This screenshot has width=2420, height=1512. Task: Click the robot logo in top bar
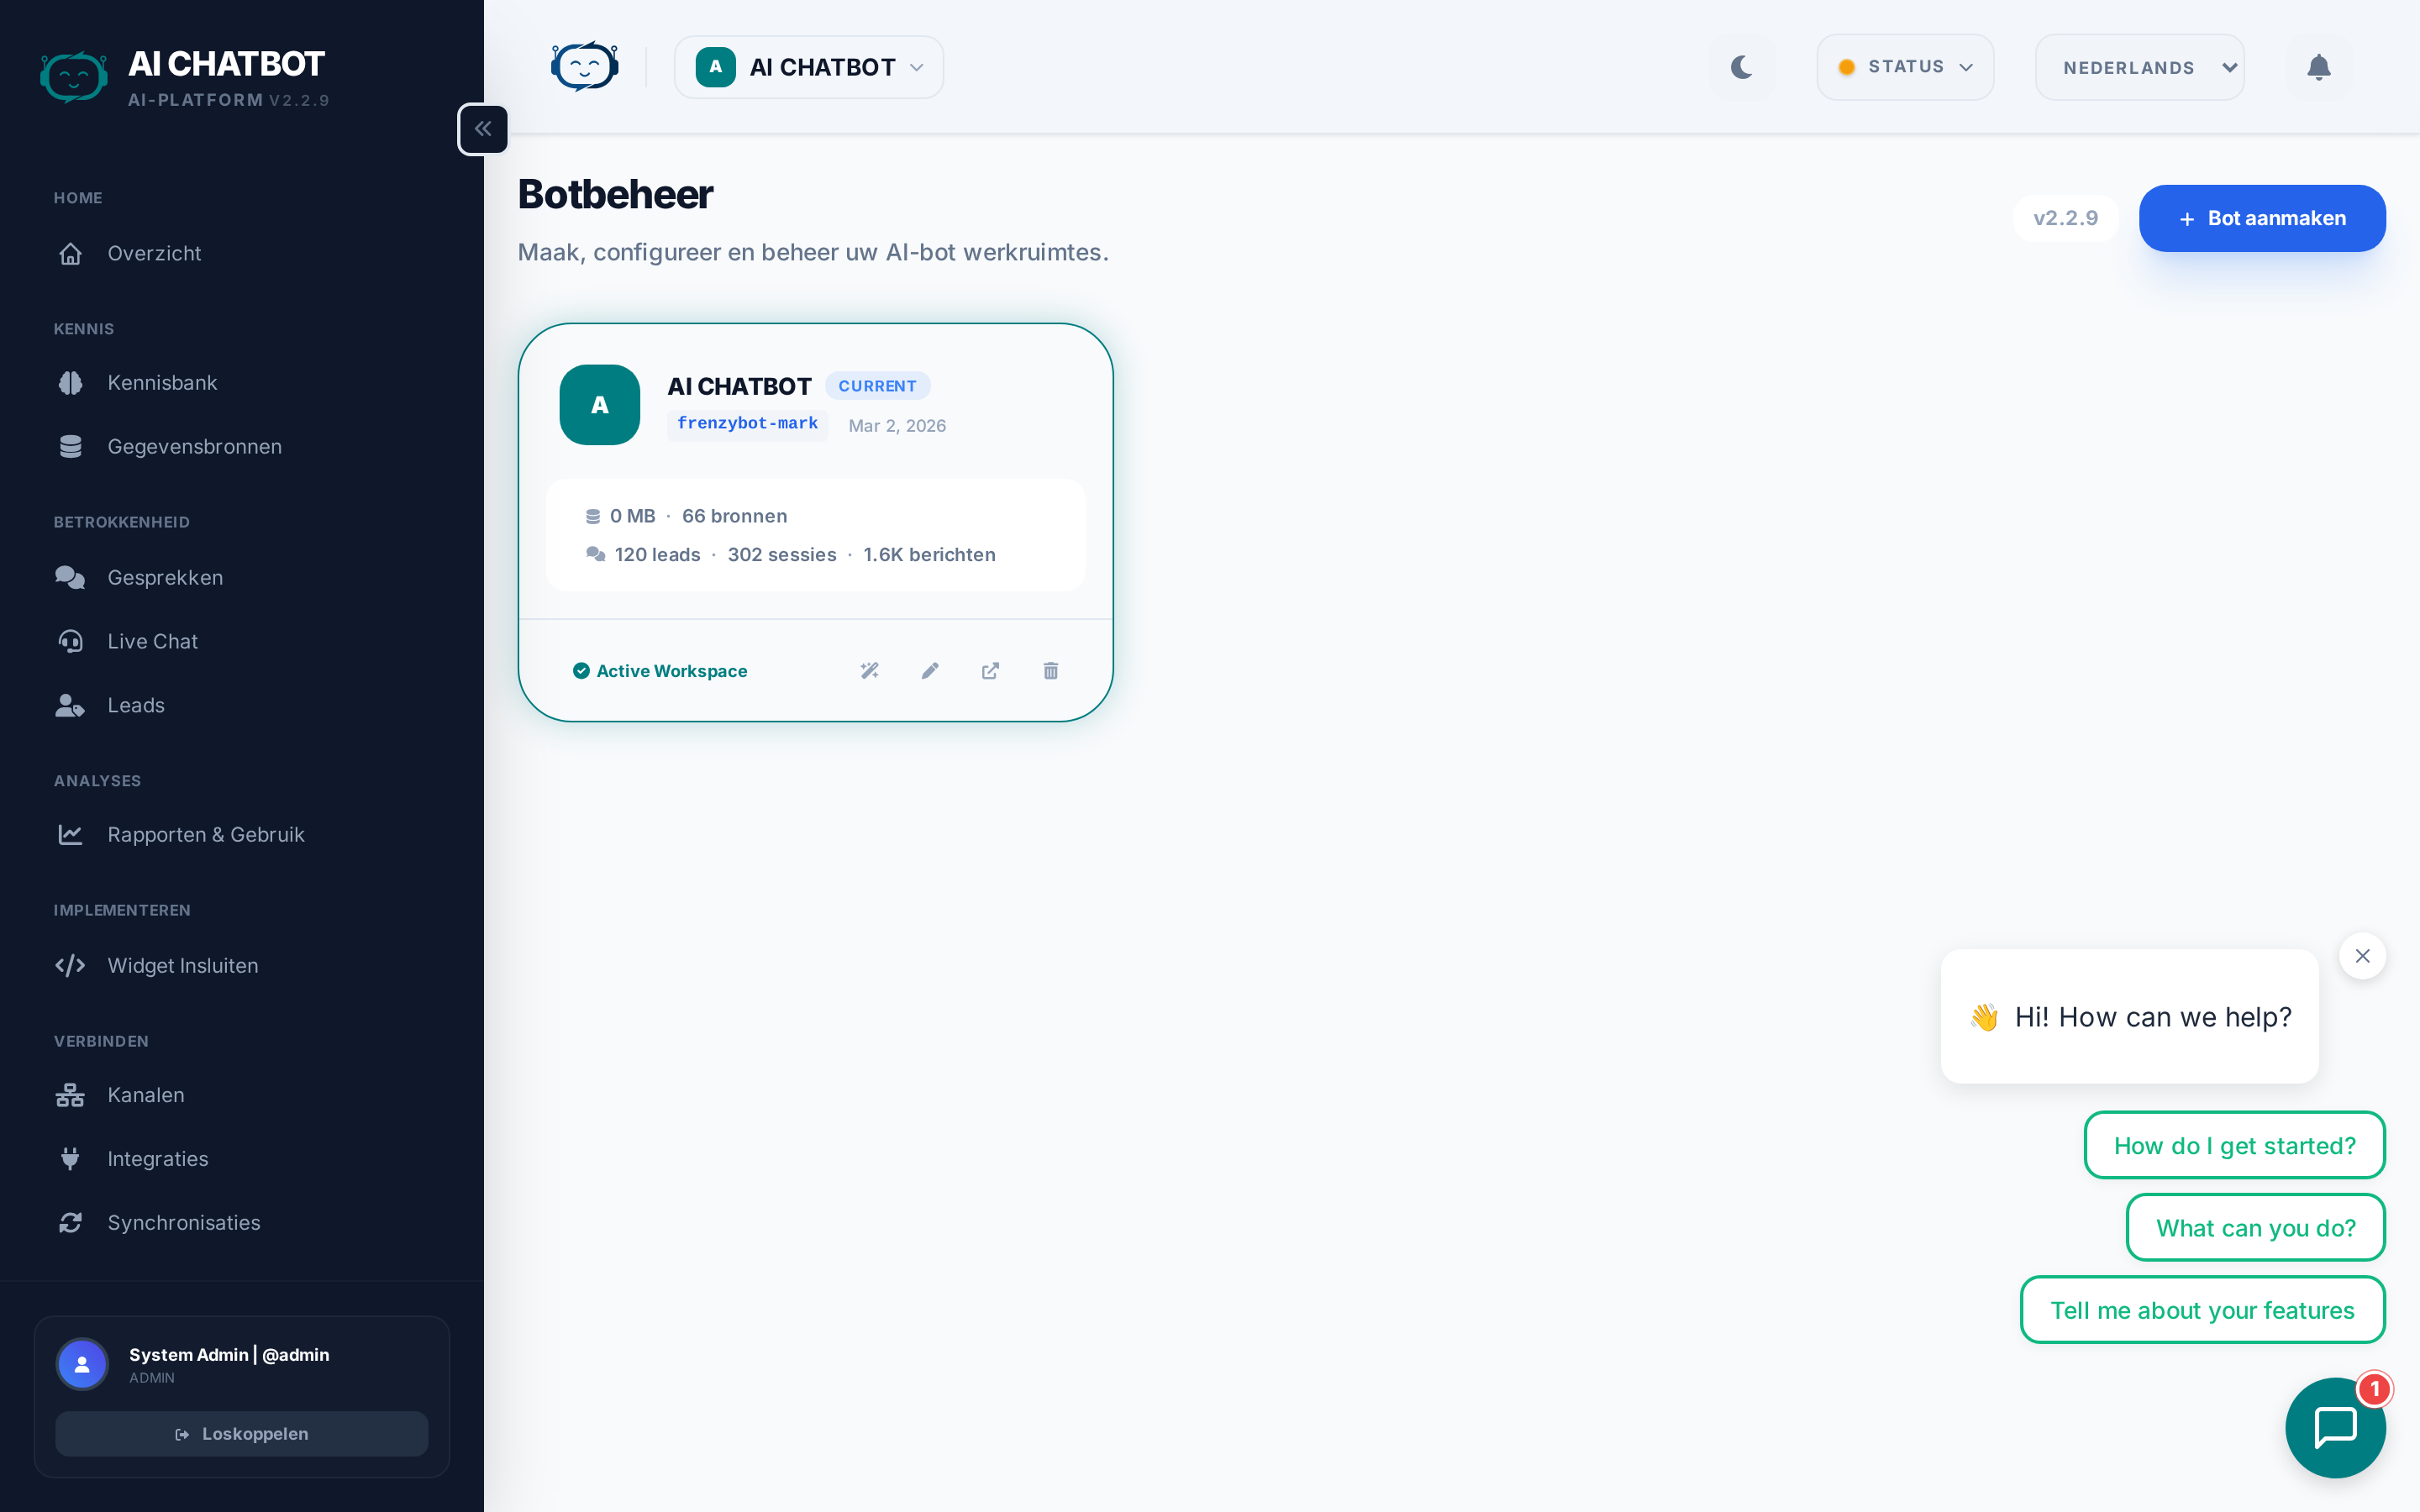tap(584, 67)
